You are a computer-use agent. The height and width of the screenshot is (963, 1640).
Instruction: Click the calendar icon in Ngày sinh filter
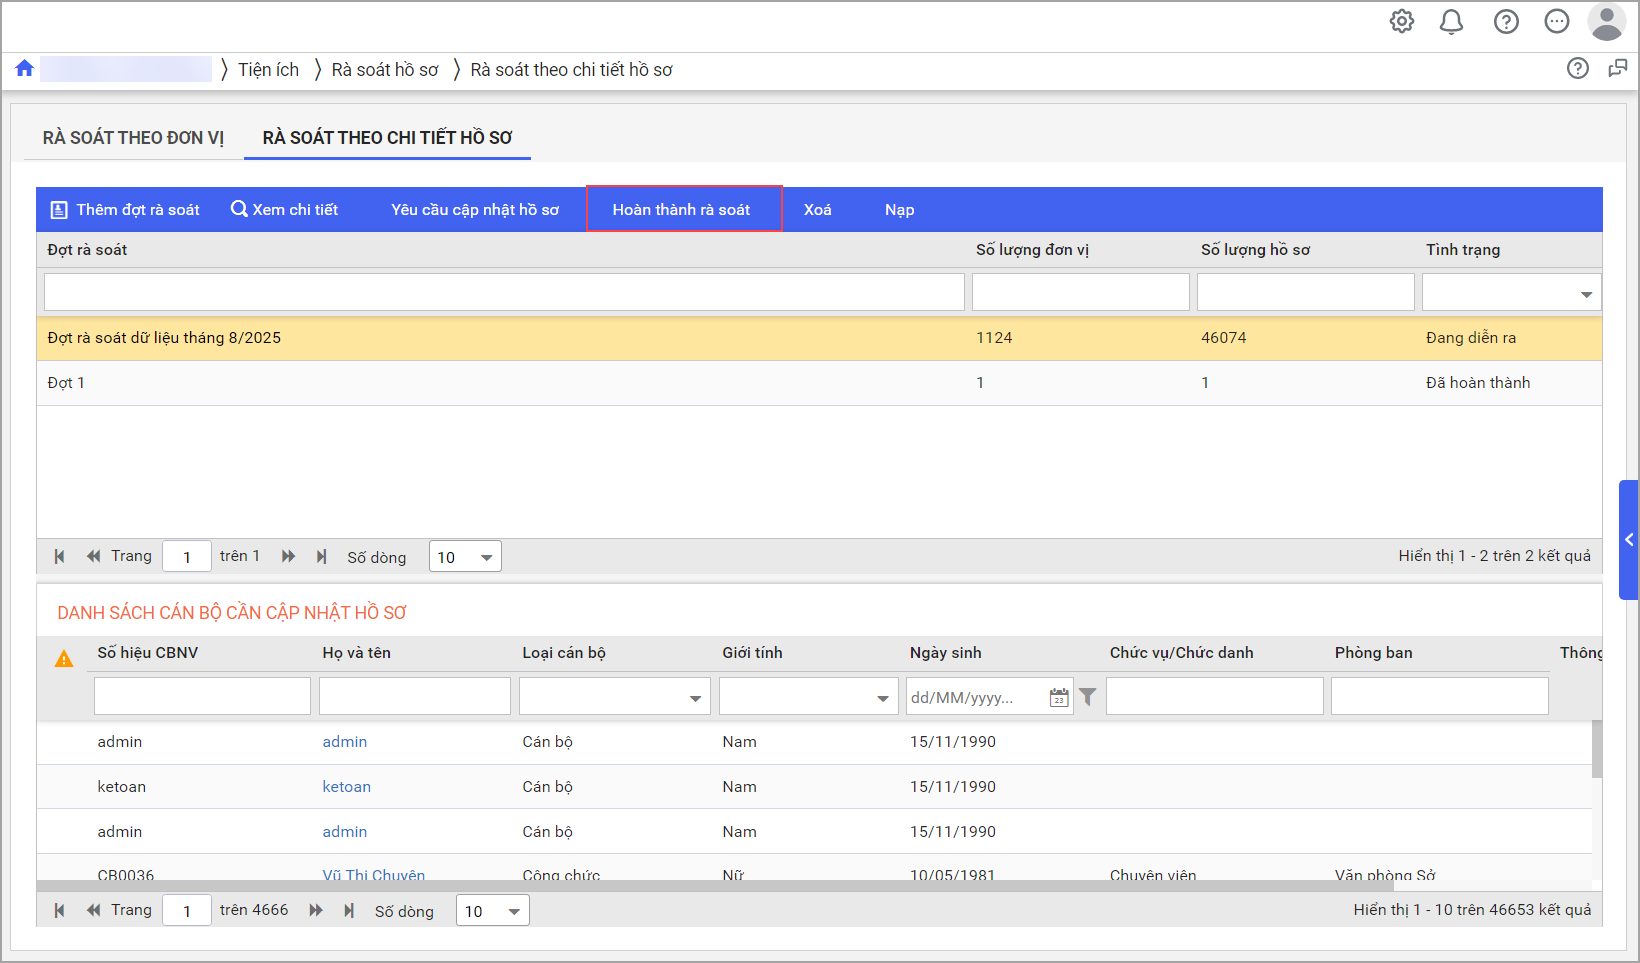coord(1059,697)
